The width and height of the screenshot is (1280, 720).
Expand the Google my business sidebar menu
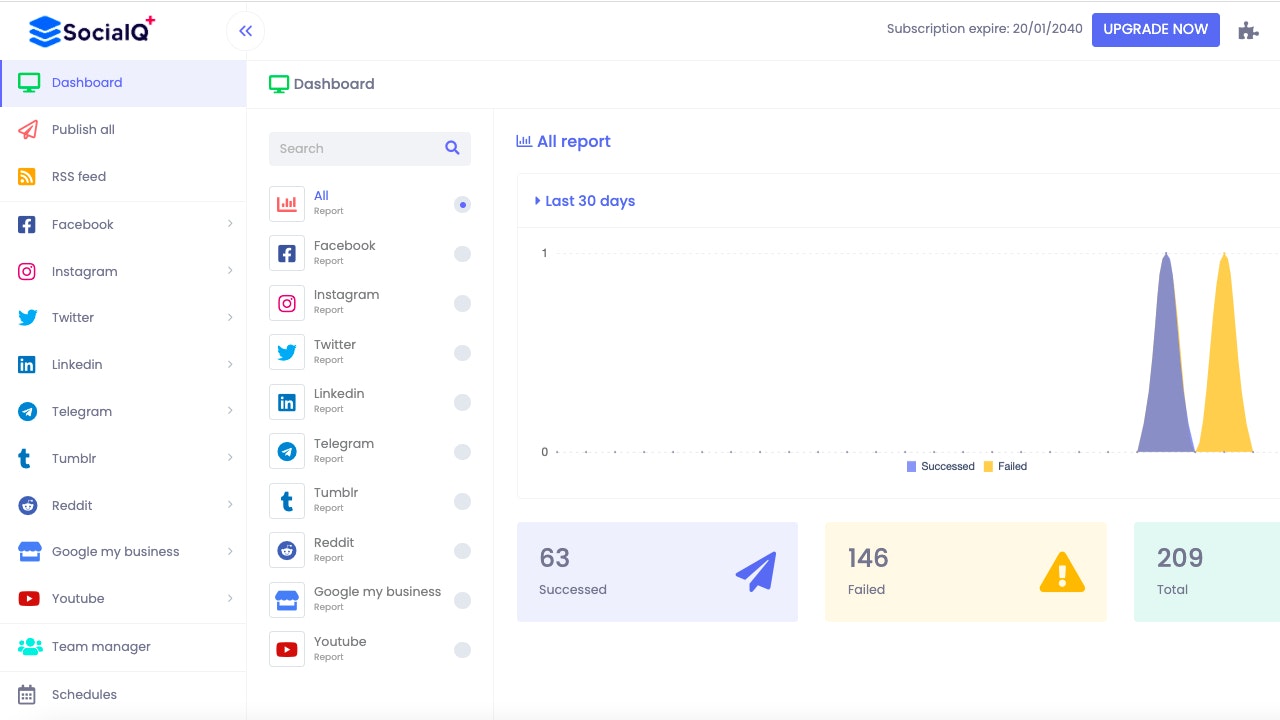pyautogui.click(x=115, y=551)
